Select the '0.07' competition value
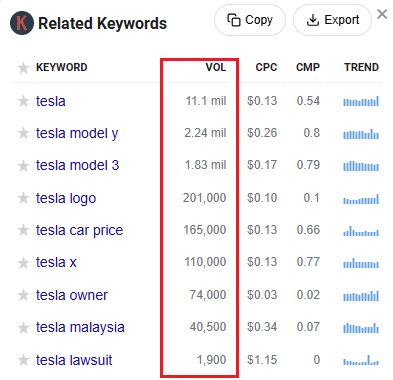 pos(308,327)
